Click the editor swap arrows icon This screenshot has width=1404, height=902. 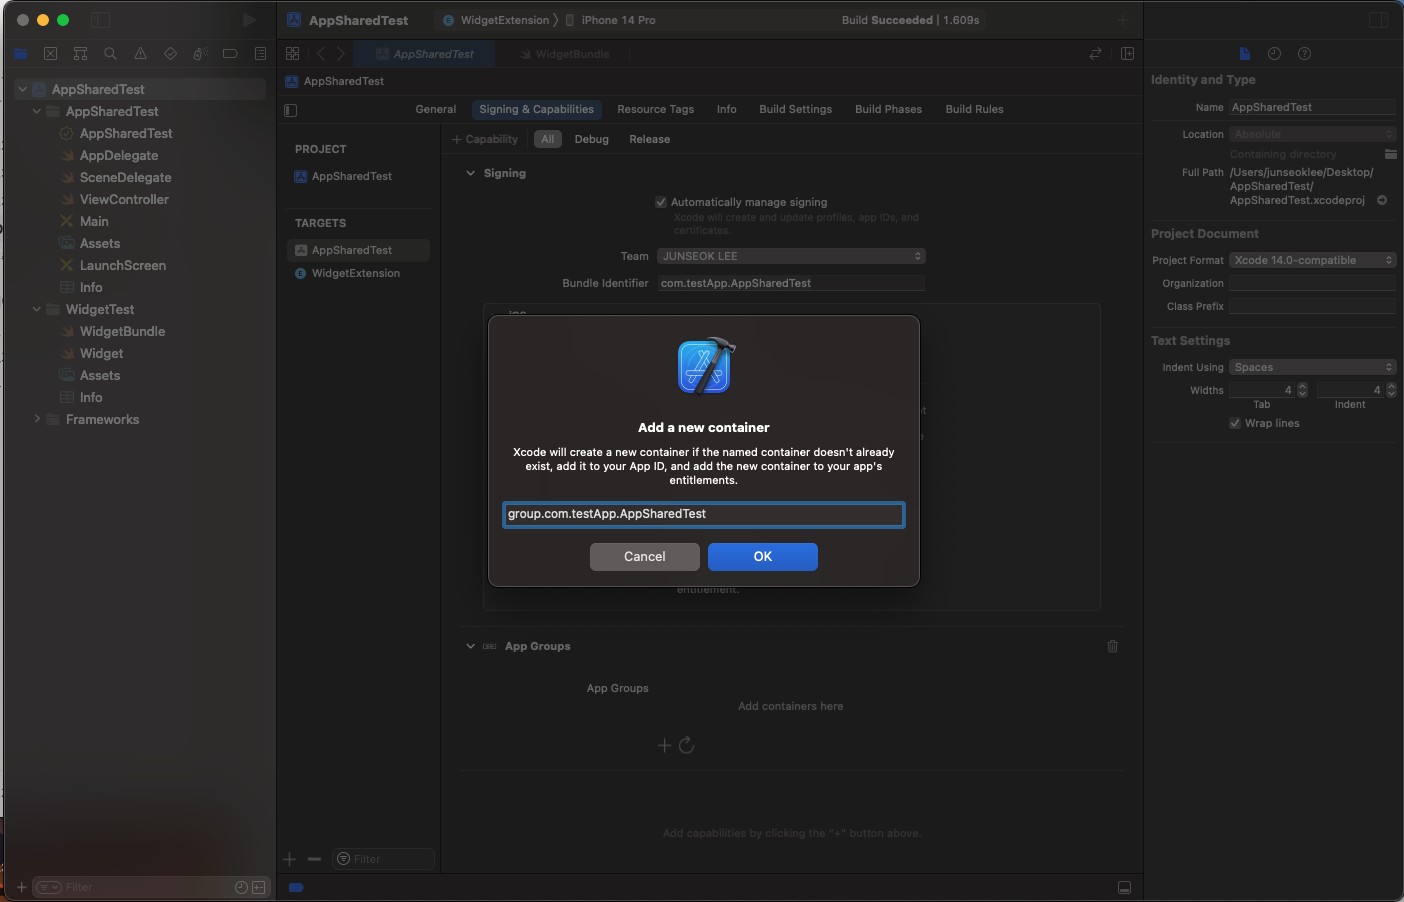1095,54
